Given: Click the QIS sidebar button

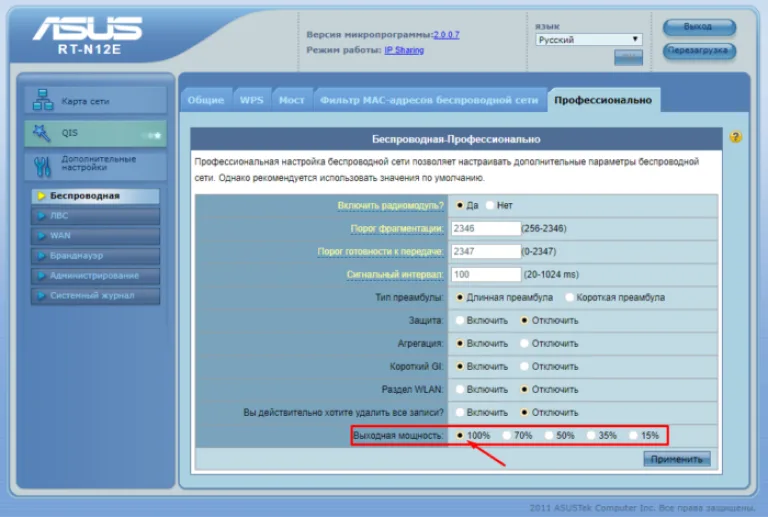Looking at the screenshot, I should click(x=96, y=134).
